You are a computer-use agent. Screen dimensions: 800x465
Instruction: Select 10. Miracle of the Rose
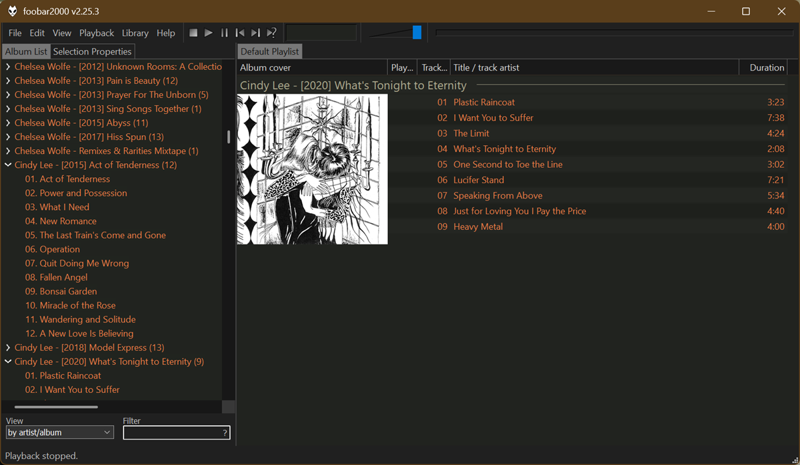[70, 305]
